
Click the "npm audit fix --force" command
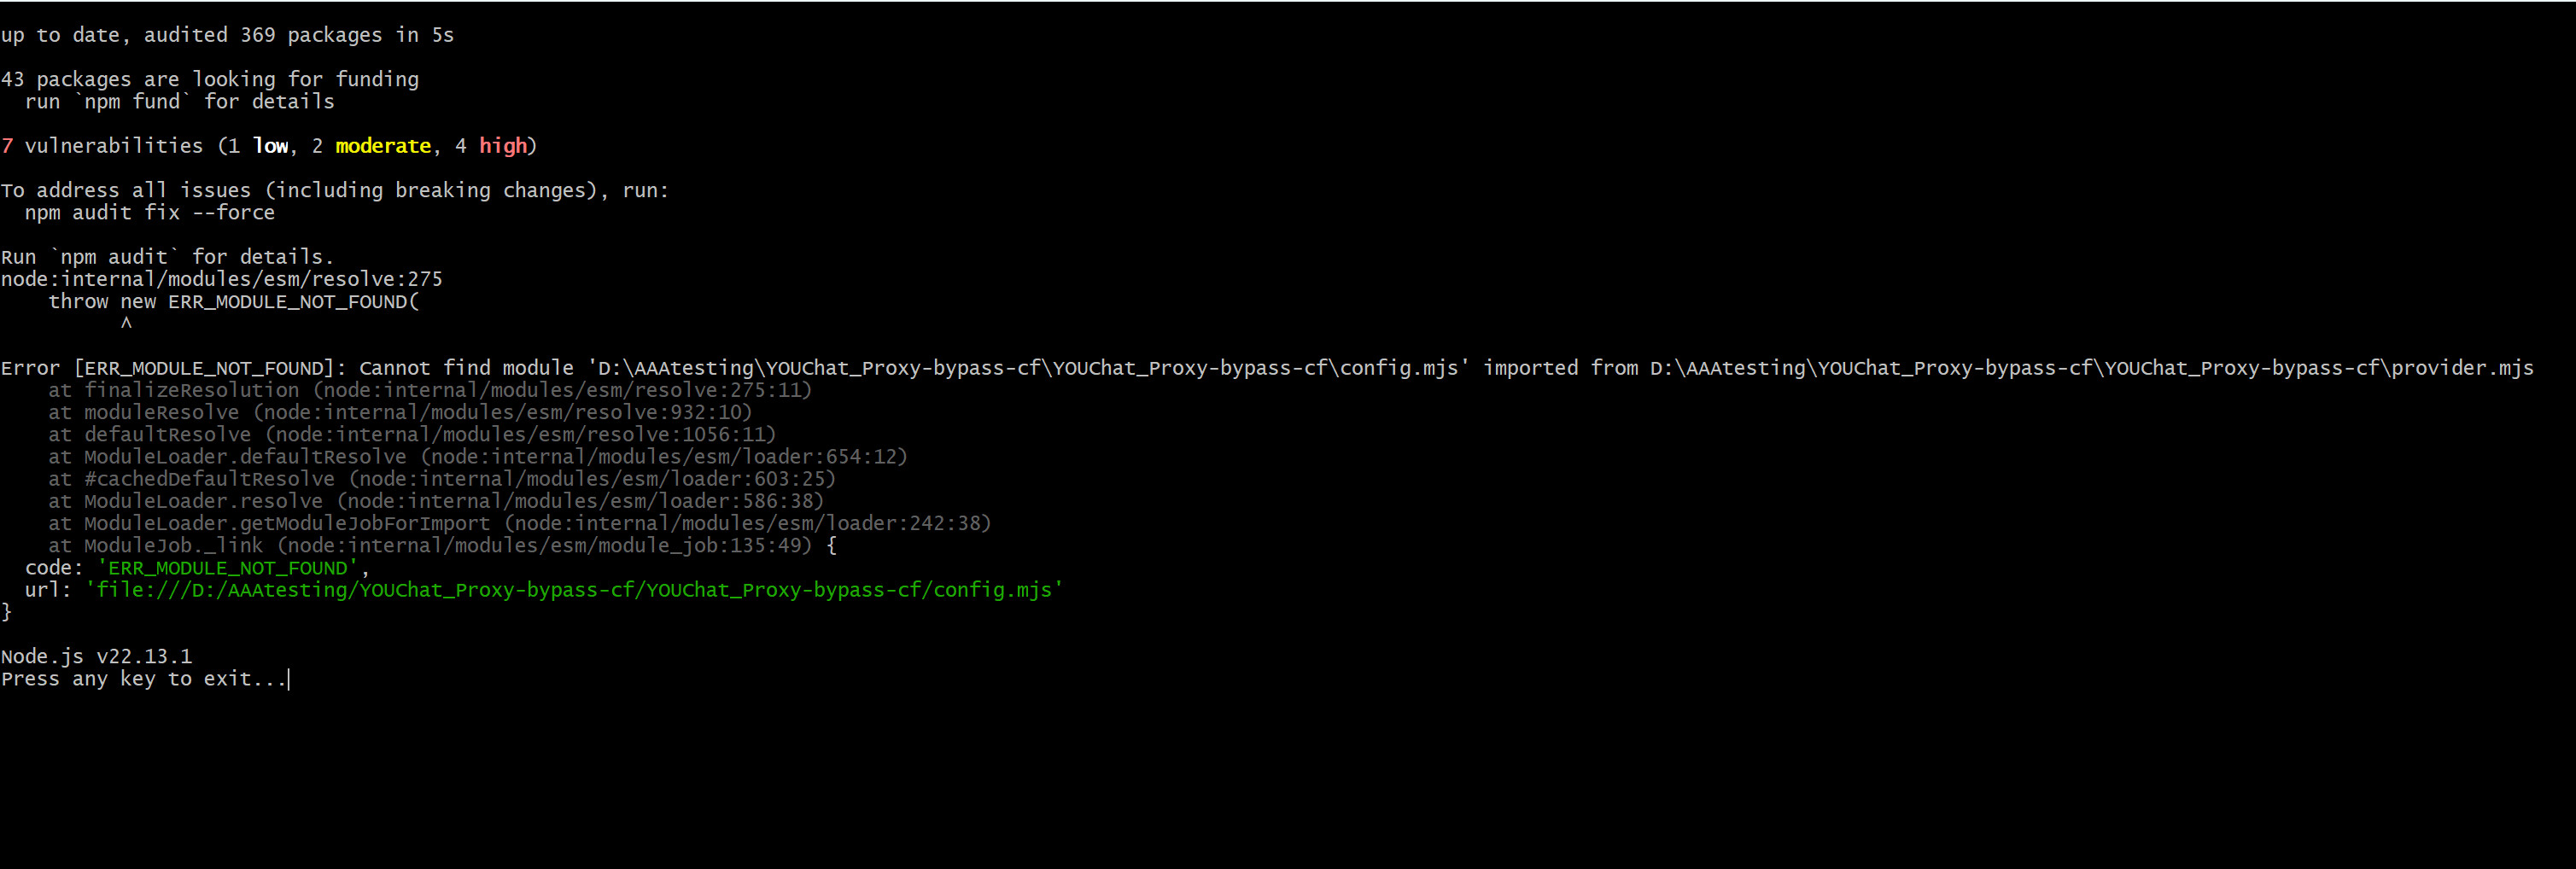[149, 213]
